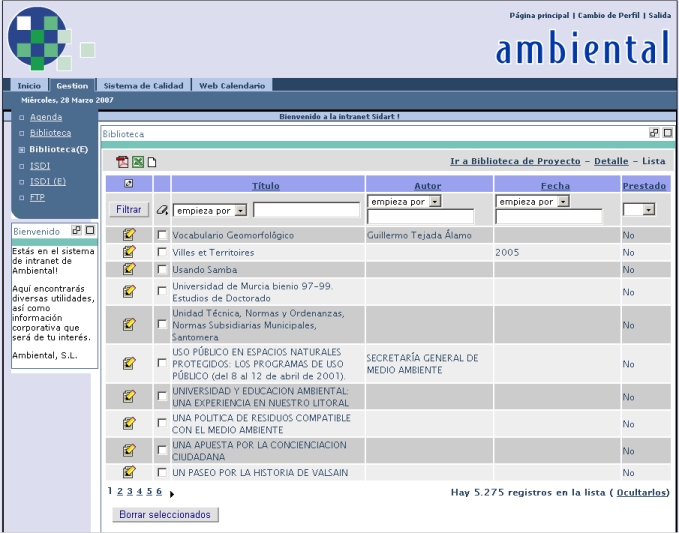Follow Ir a Biblioteca de Proyecto link
The height and width of the screenshot is (533, 679).
pos(515,161)
